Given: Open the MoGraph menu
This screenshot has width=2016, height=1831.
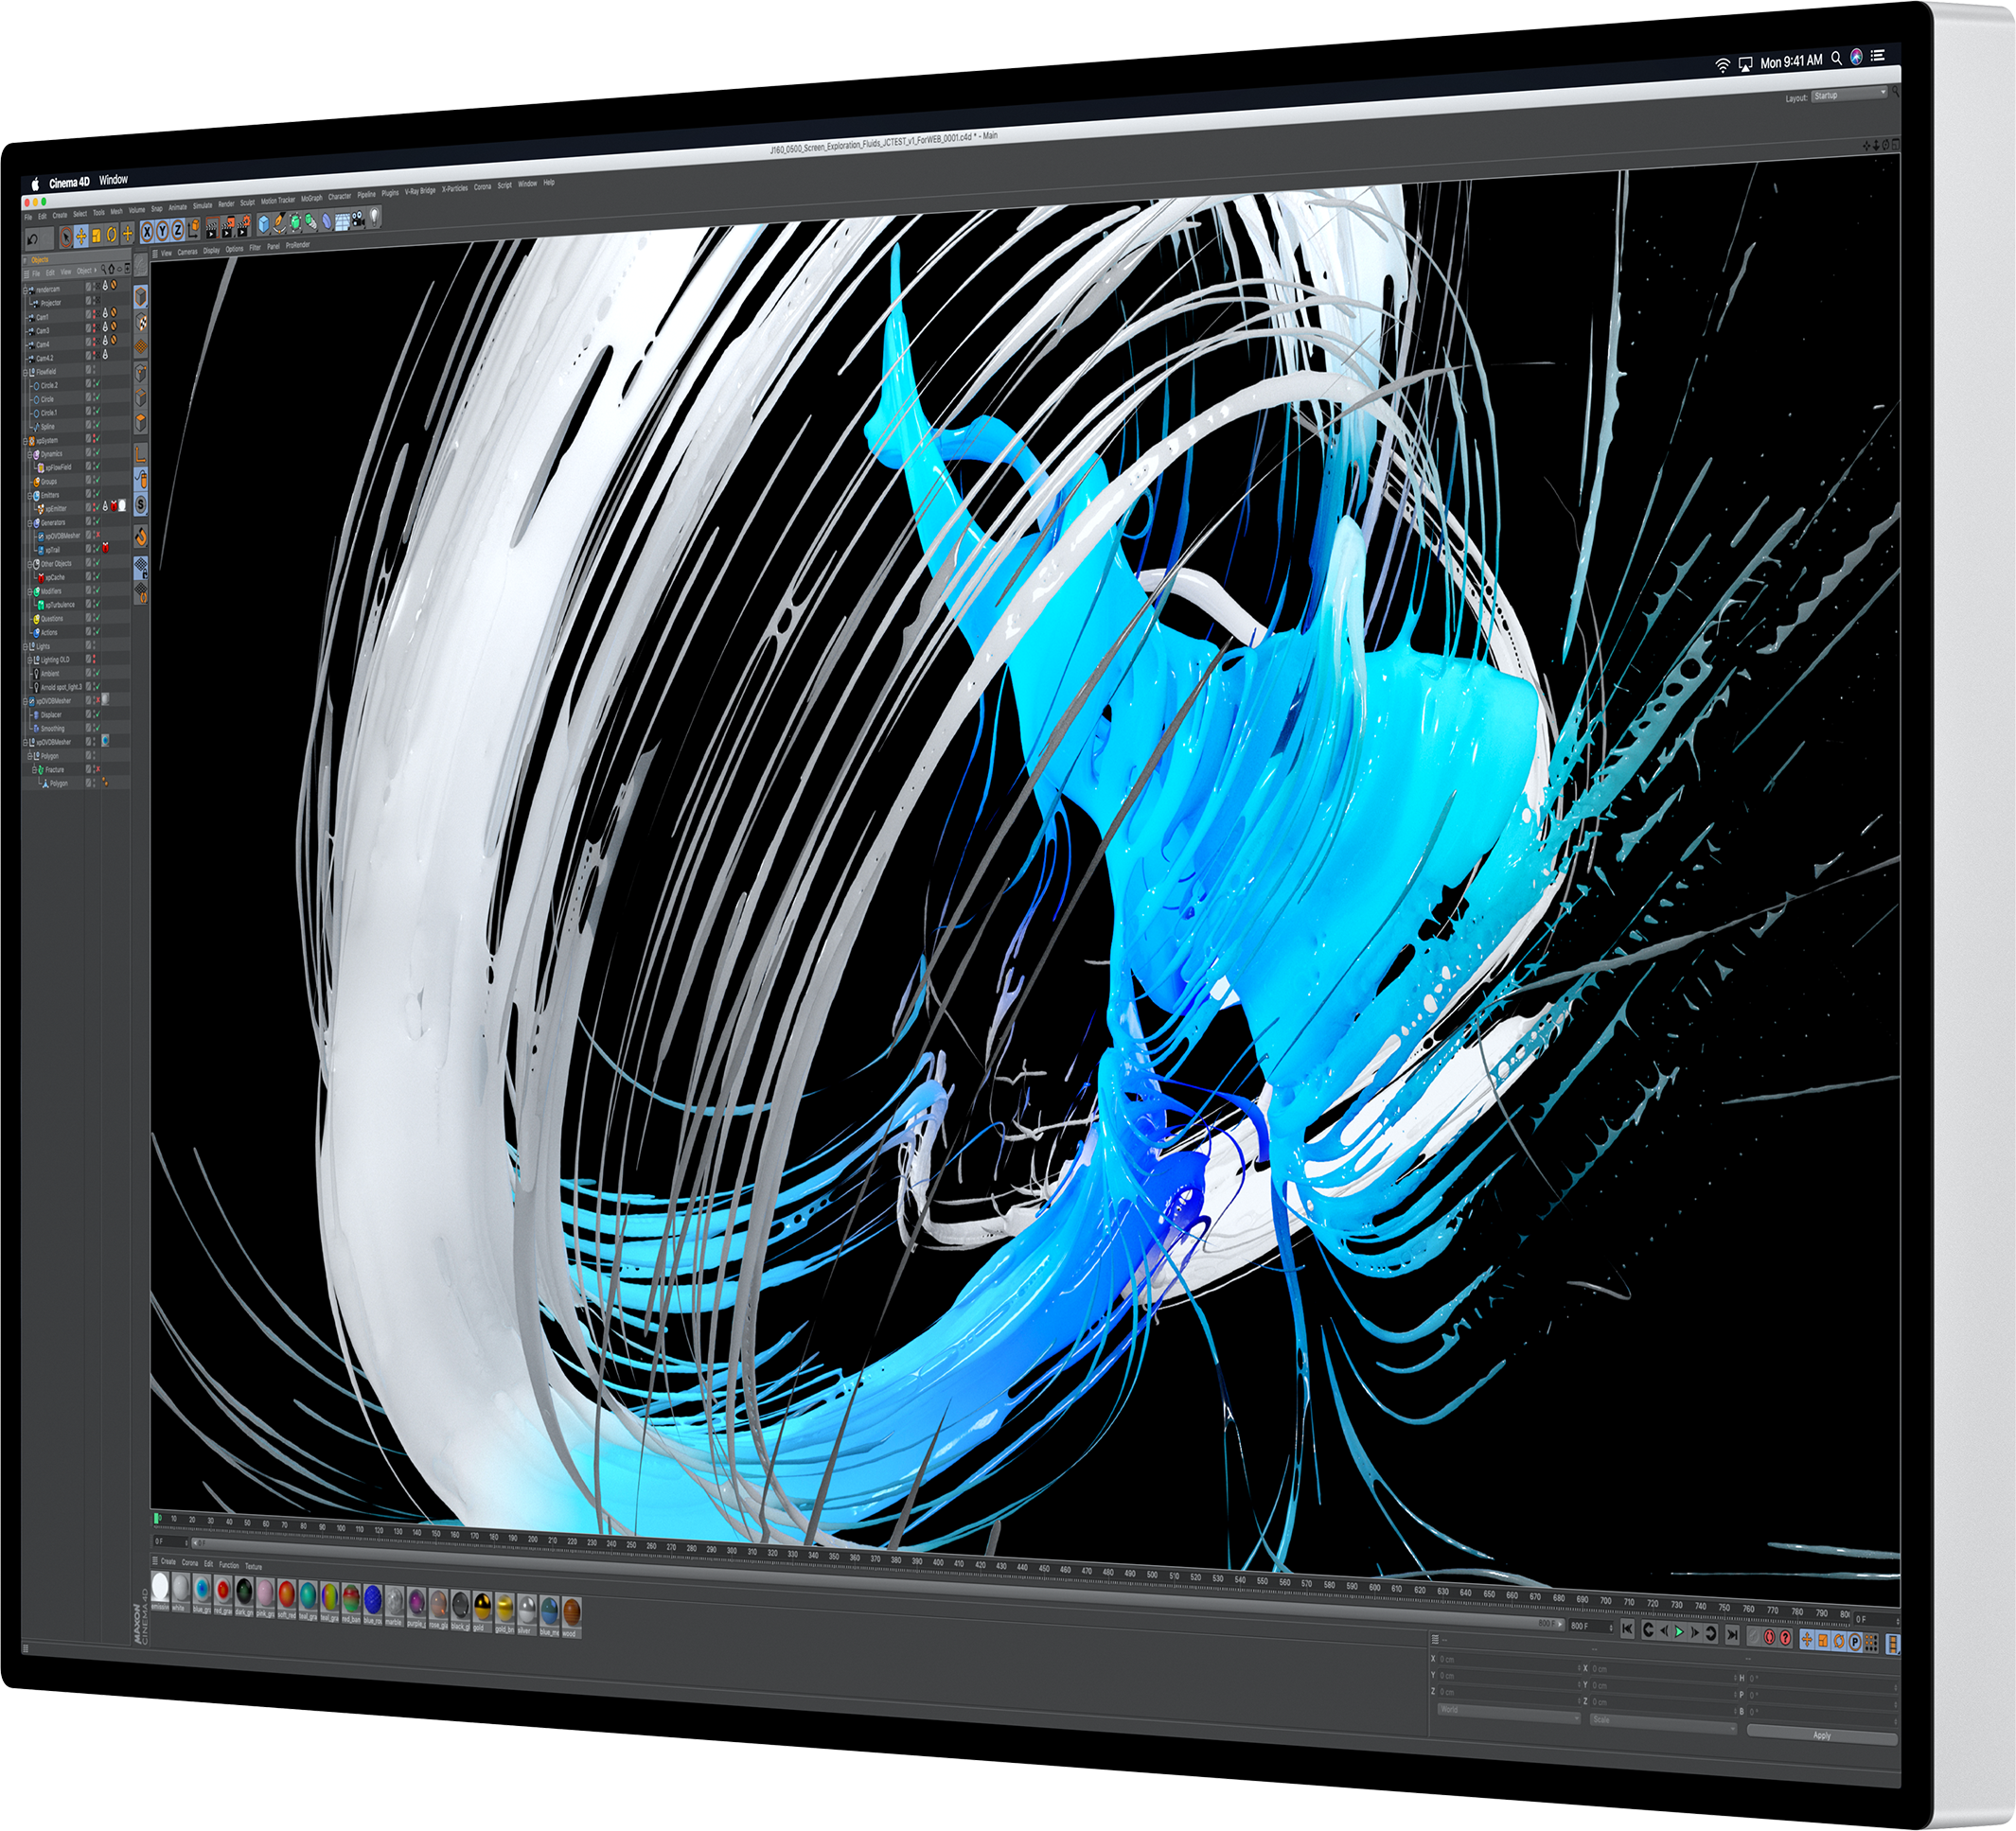Looking at the screenshot, I should click(312, 198).
